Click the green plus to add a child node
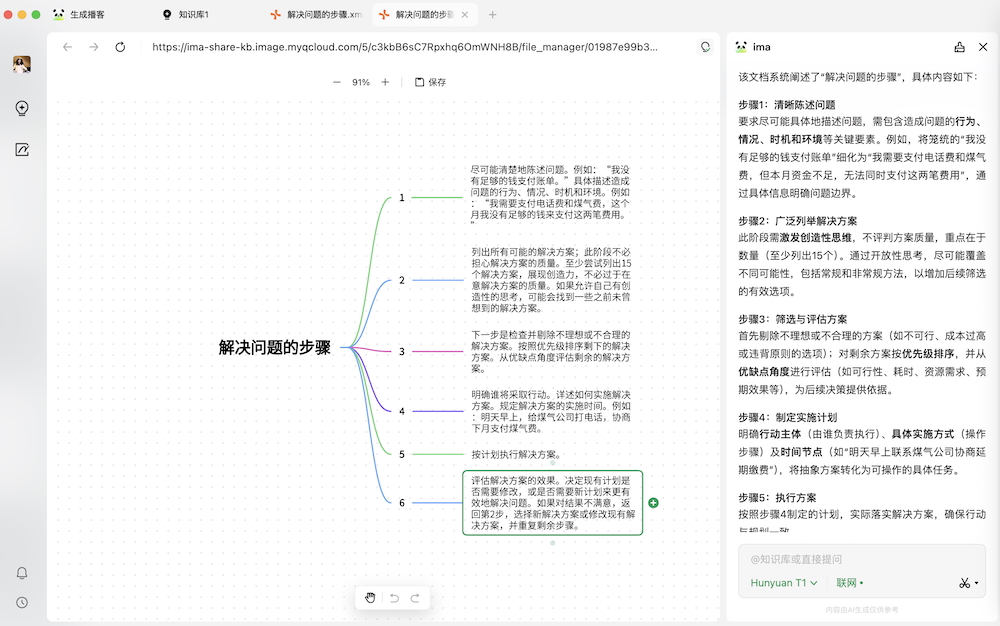1000x626 pixels. [x=651, y=503]
